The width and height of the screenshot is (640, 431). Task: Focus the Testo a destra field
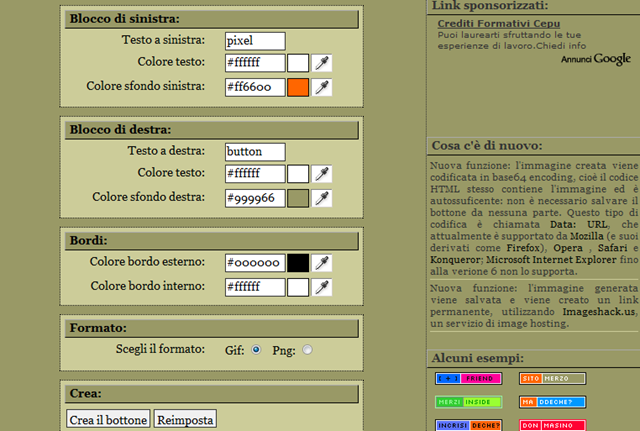255,152
